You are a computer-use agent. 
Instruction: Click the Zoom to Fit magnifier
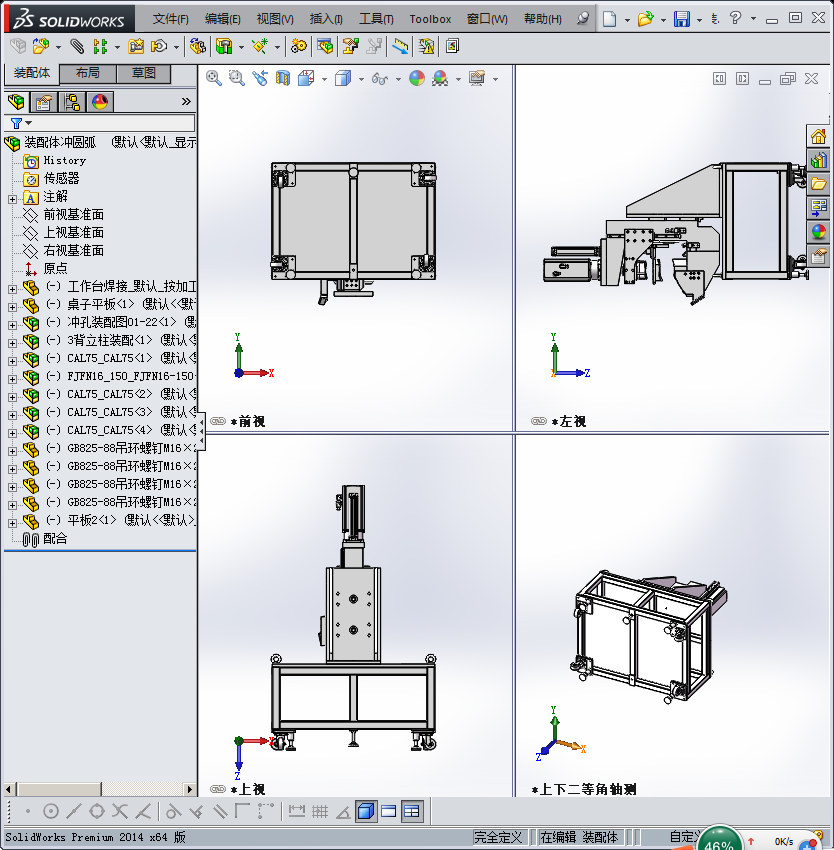tap(214, 79)
